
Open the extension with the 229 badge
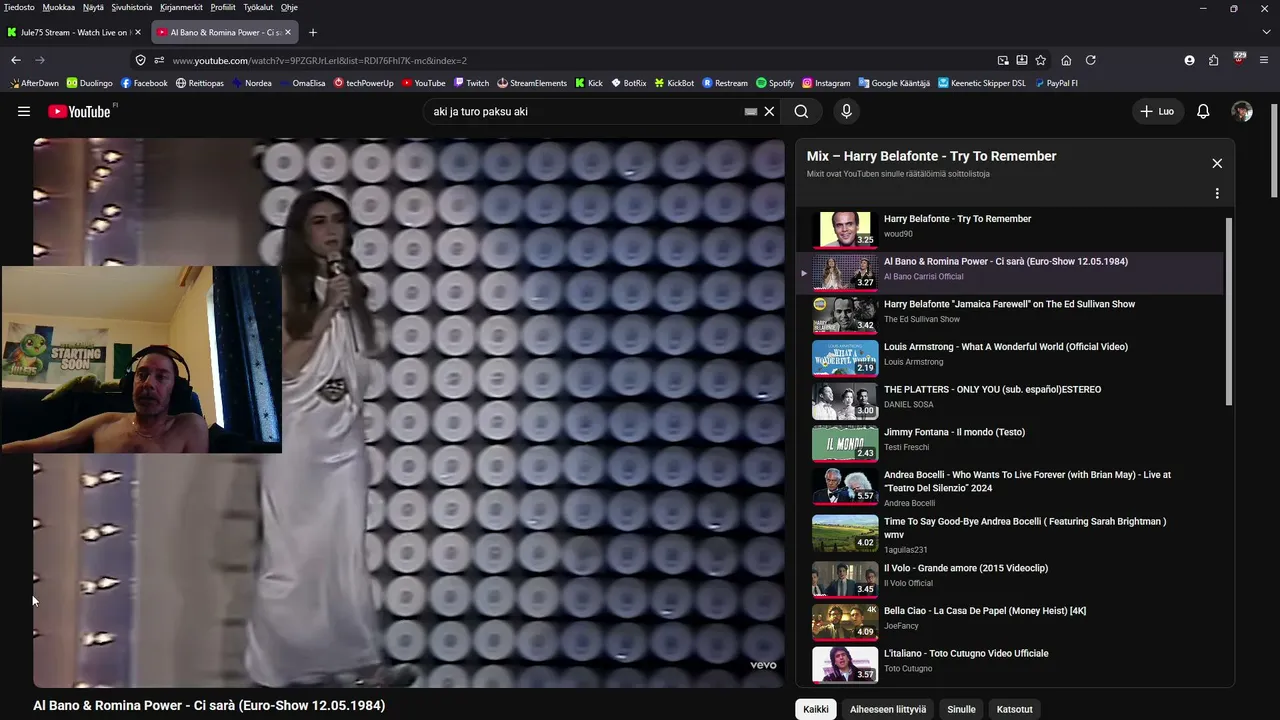(1239, 59)
